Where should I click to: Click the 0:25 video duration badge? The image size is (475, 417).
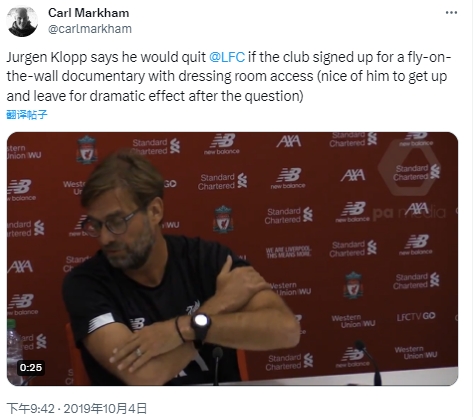(31, 368)
